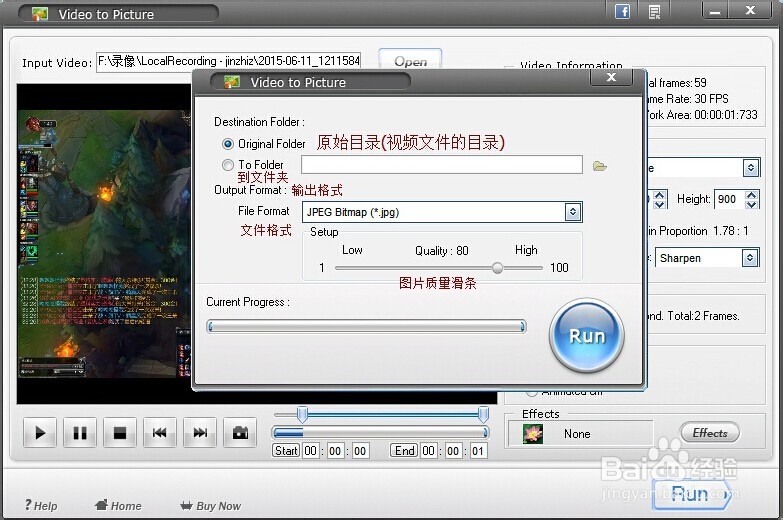Click the Open button
The image size is (783, 520).
click(x=410, y=61)
